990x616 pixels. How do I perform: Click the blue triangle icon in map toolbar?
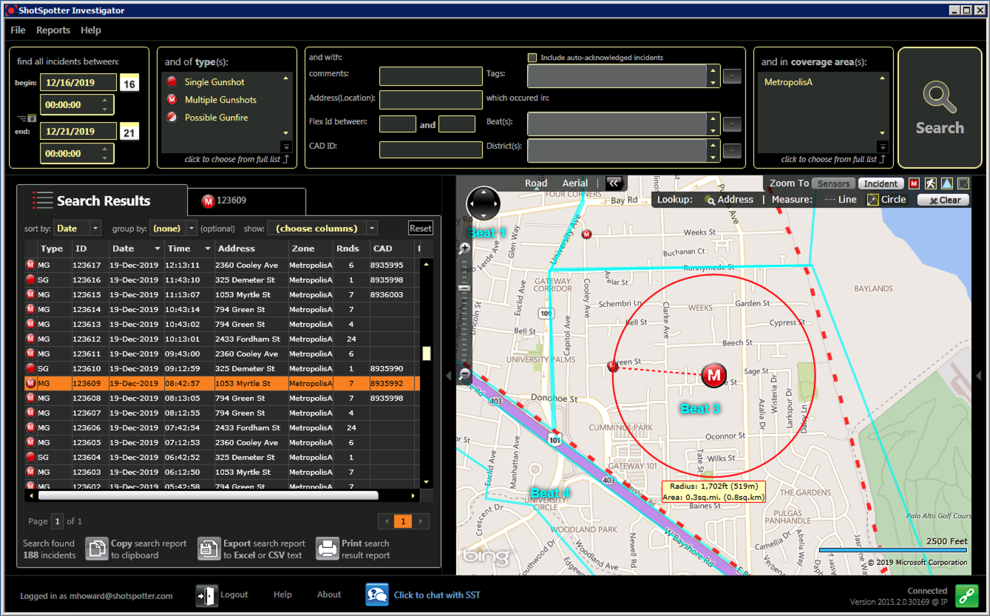coord(947,184)
